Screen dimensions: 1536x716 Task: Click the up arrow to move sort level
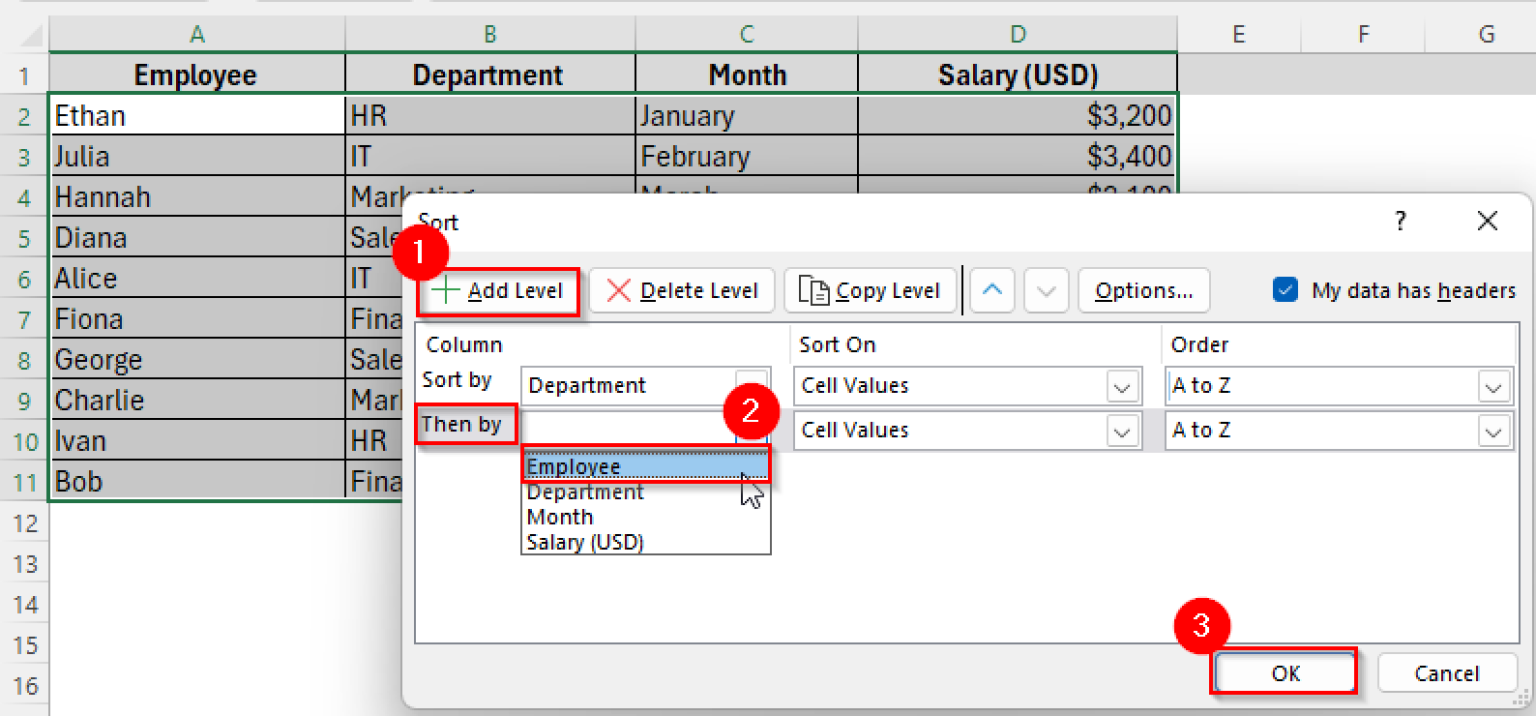point(991,290)
